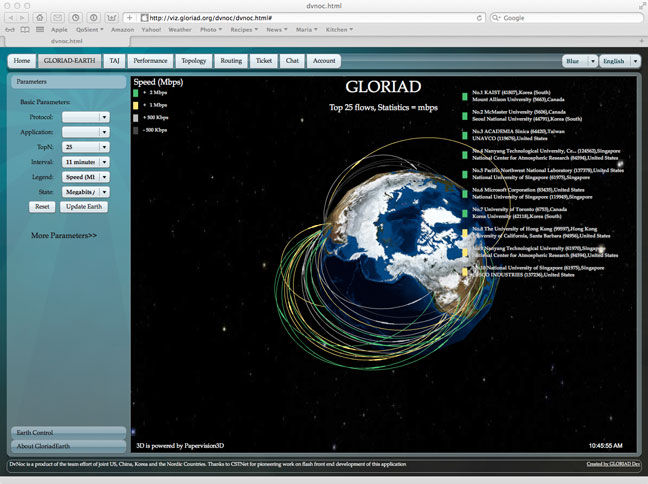Expand the More Parameters section
The image size is (648, 484).
click(64, 236)
